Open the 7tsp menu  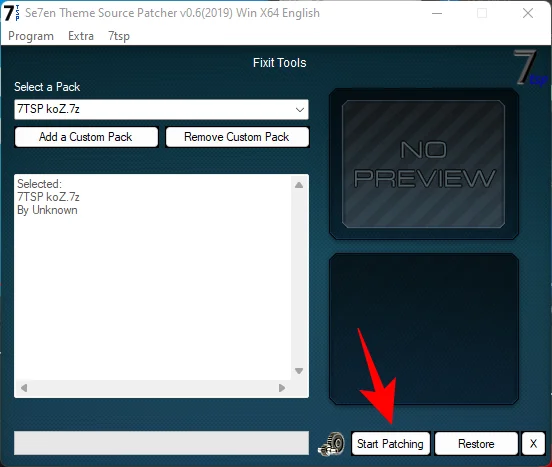[119, 36]
